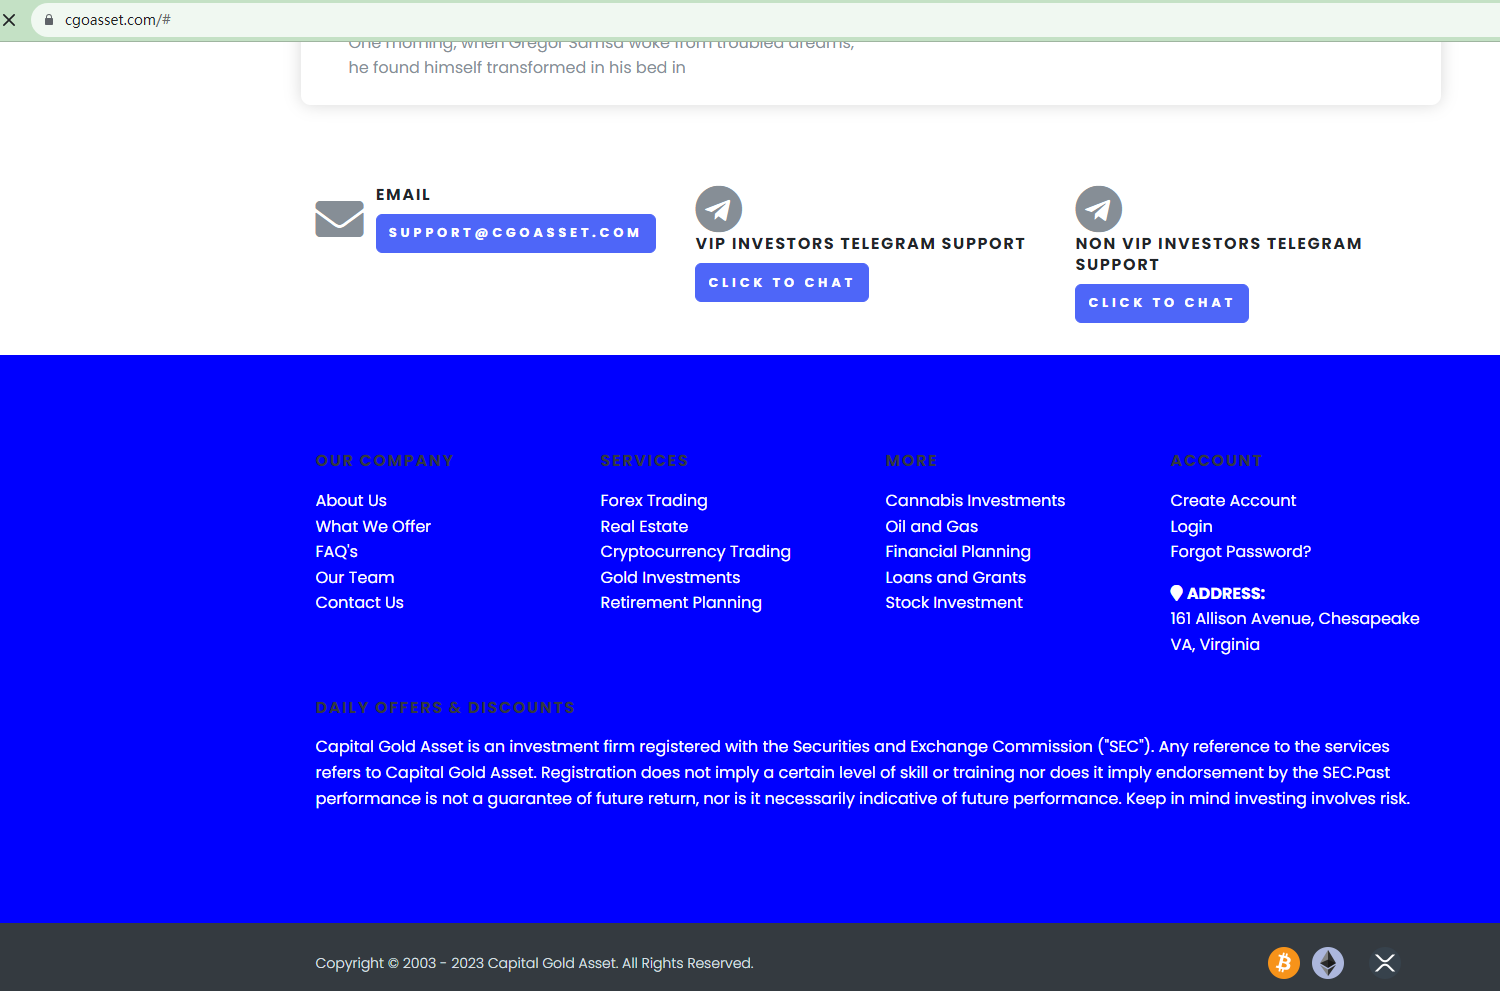Click the Telegram icon above VIP Investors support
This screenshot has width=1500, height=991.
click(718, 209)
